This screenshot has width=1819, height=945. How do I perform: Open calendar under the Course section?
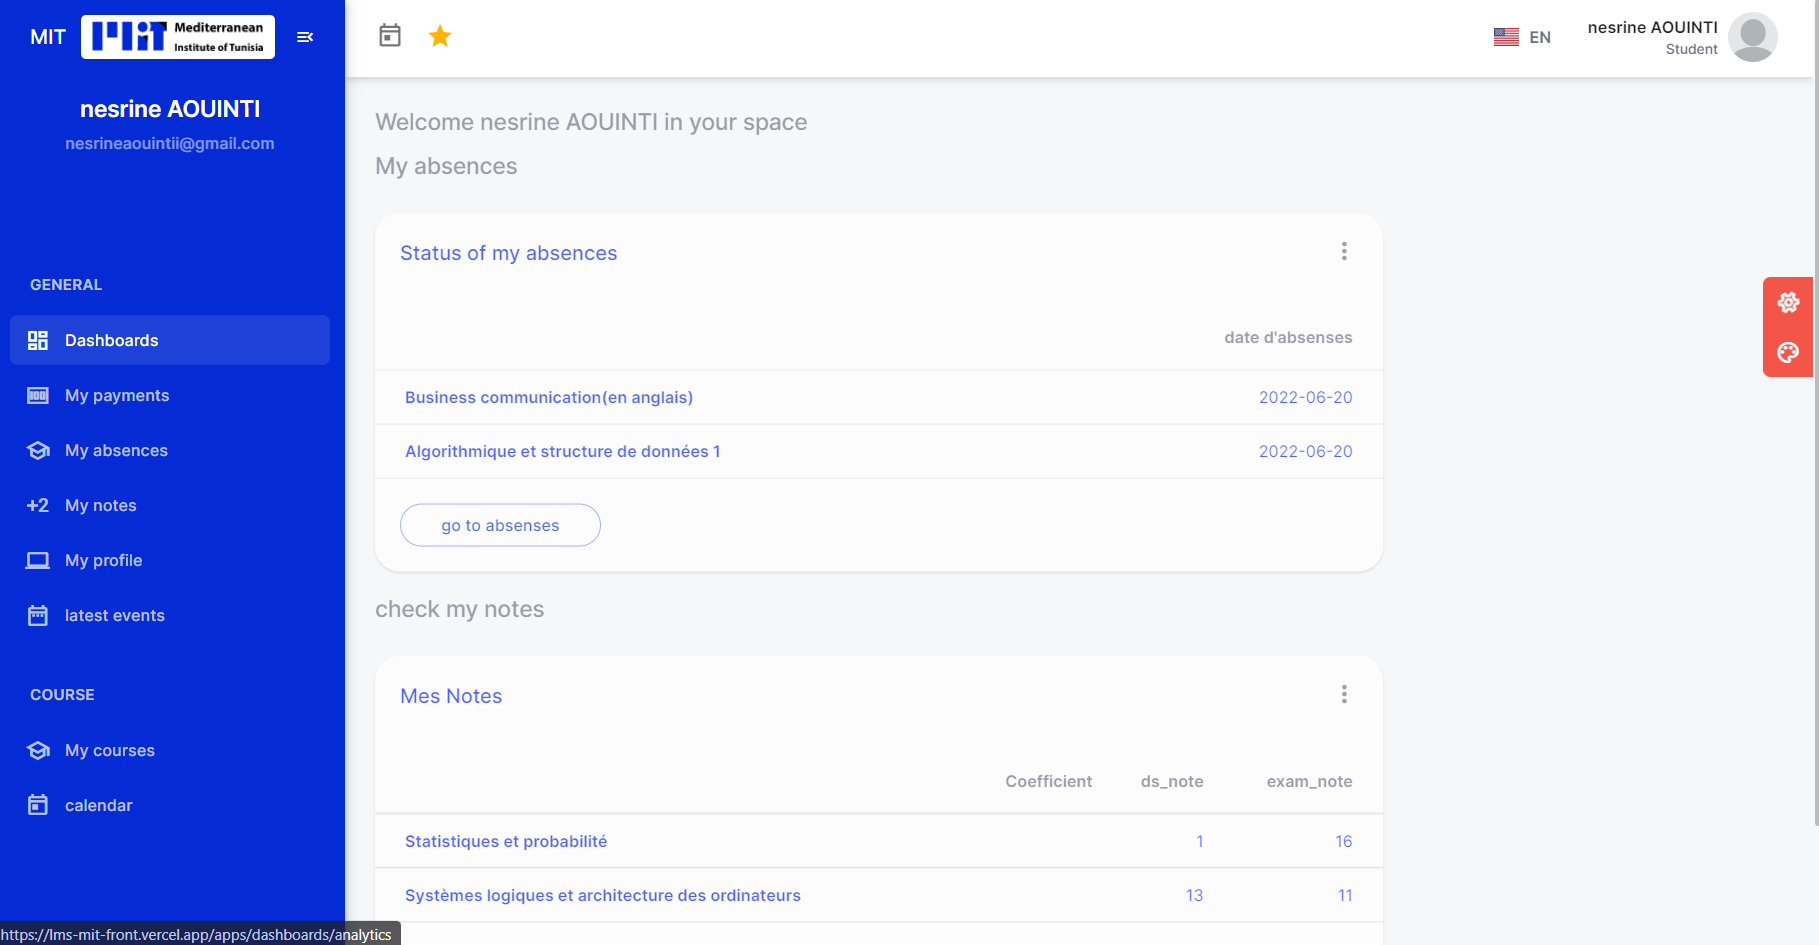click(x=98, y=805)
